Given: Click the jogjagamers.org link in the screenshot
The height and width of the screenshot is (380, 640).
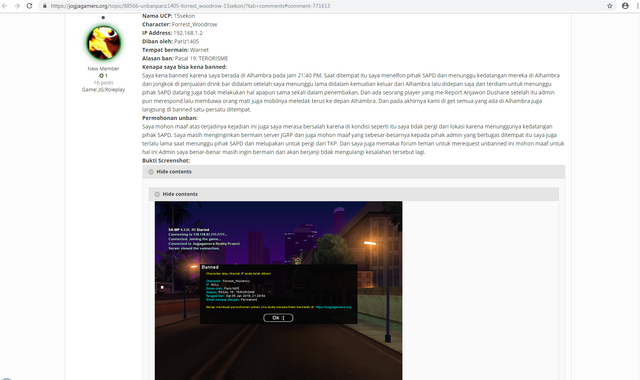Looking at the screenshot, I should pyautogui.click(x=333, y=307).
